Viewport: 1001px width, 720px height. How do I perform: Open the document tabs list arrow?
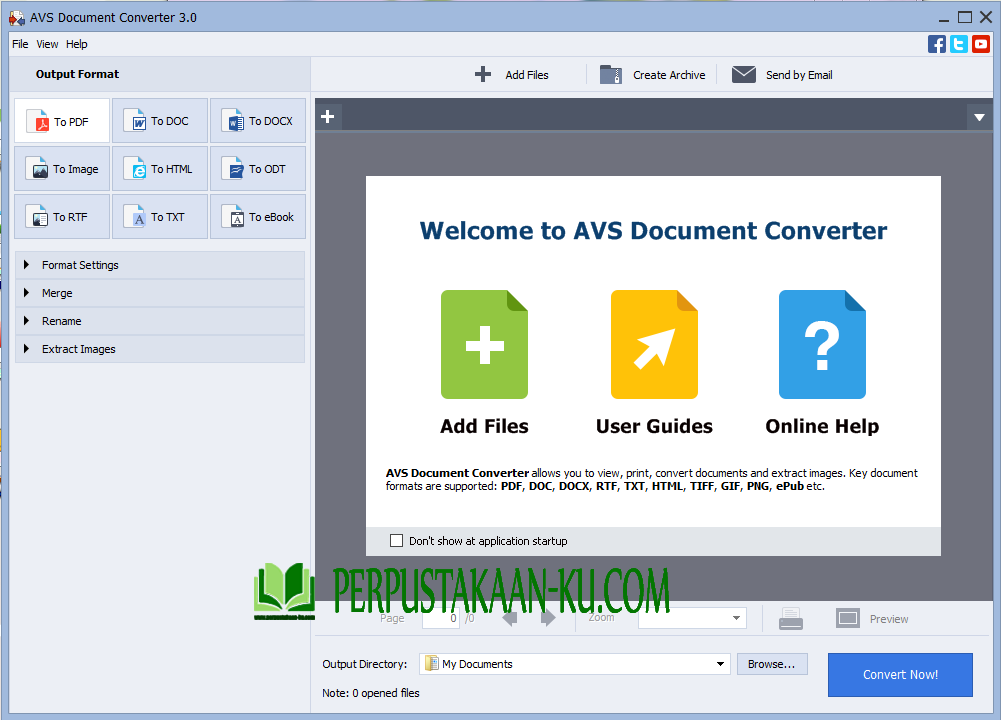click(979, 117)
